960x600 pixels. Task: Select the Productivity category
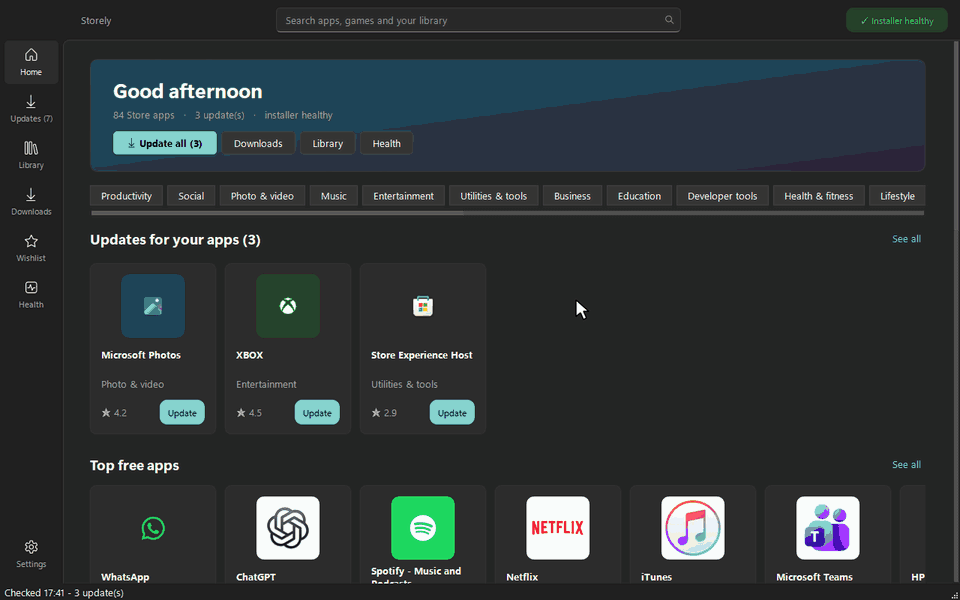coord(126,196)
